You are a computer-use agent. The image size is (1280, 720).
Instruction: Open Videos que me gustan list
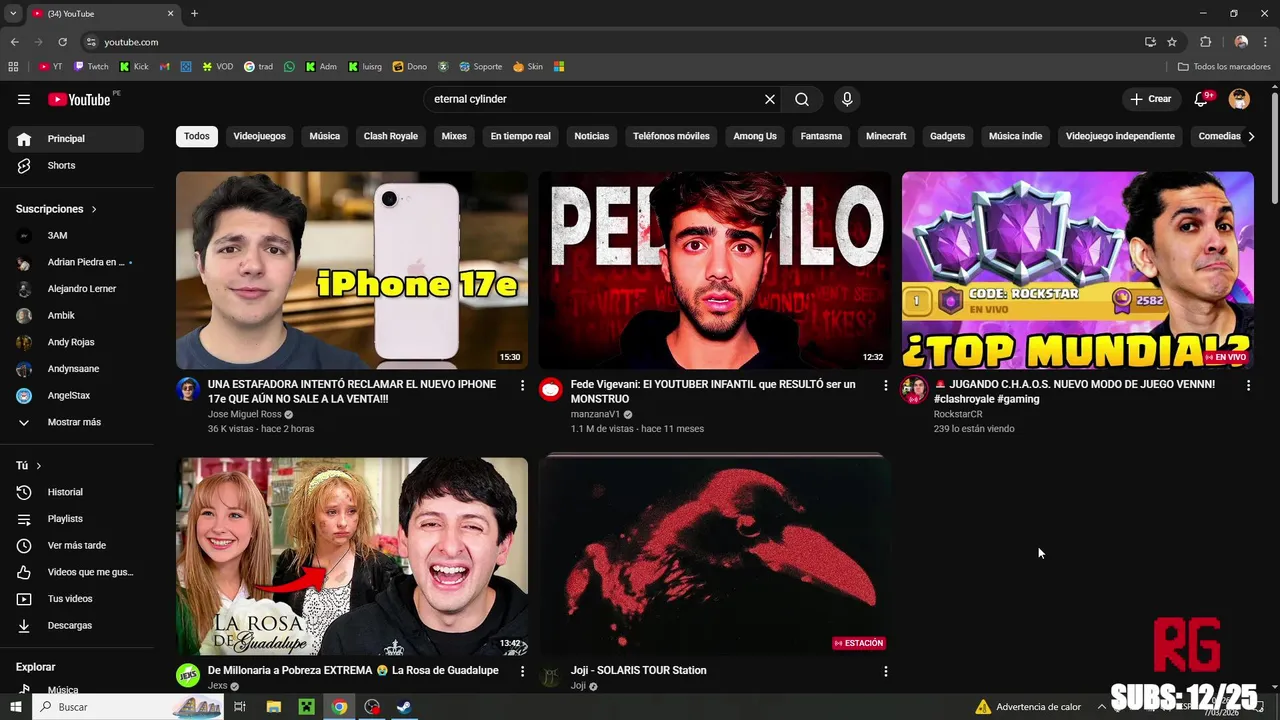[x=76, y=572]
